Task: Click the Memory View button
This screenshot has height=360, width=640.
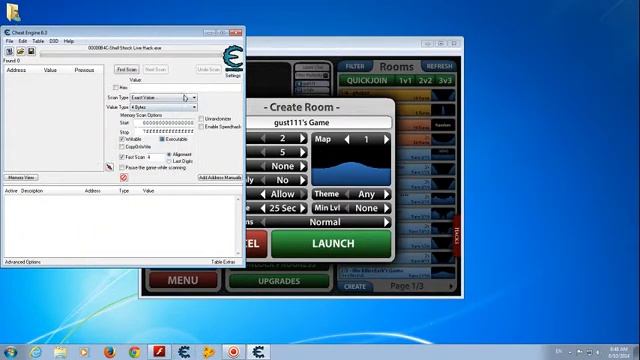Action: point(21,178)
